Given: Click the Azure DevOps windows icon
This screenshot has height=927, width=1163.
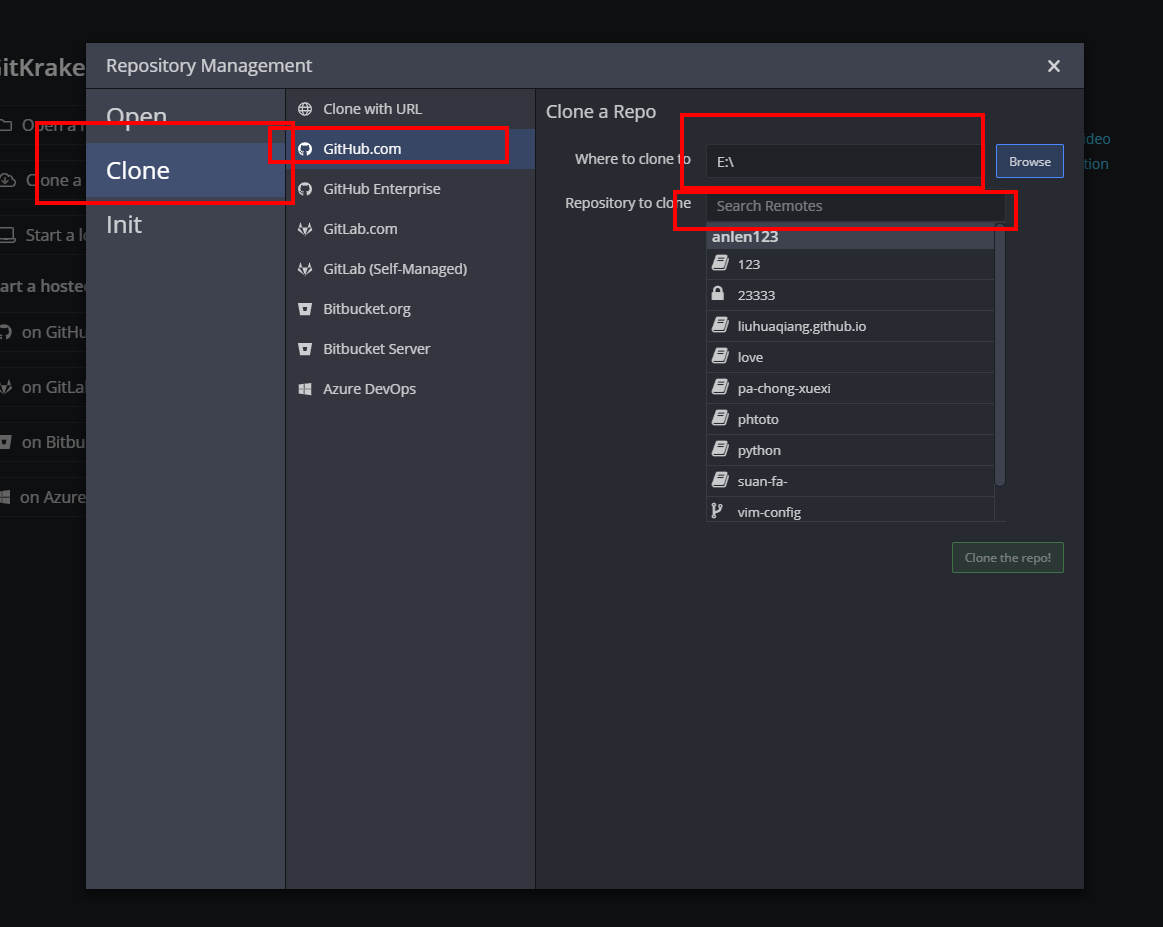Looking at the screenshot, I should point(305,389).
